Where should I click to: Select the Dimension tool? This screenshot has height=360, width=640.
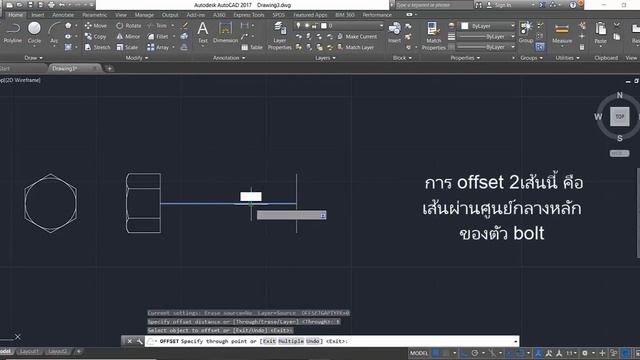tap(225, 32)
